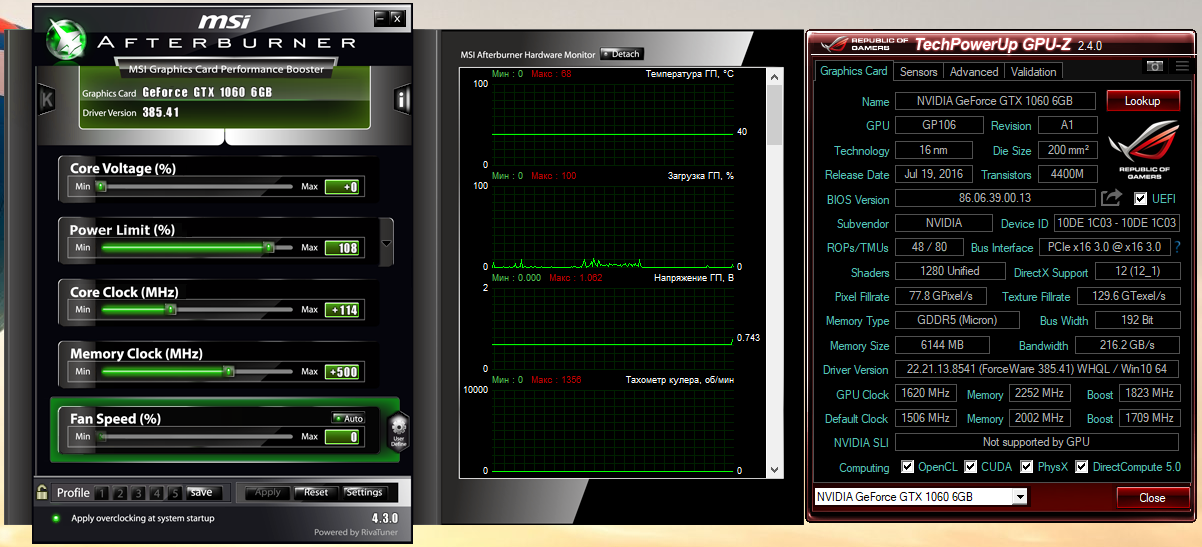Screen dimensions: 1202x547
Task: Minimize the MSI Afterburner window
Action: pyautogui.click(x=380, y=18)
